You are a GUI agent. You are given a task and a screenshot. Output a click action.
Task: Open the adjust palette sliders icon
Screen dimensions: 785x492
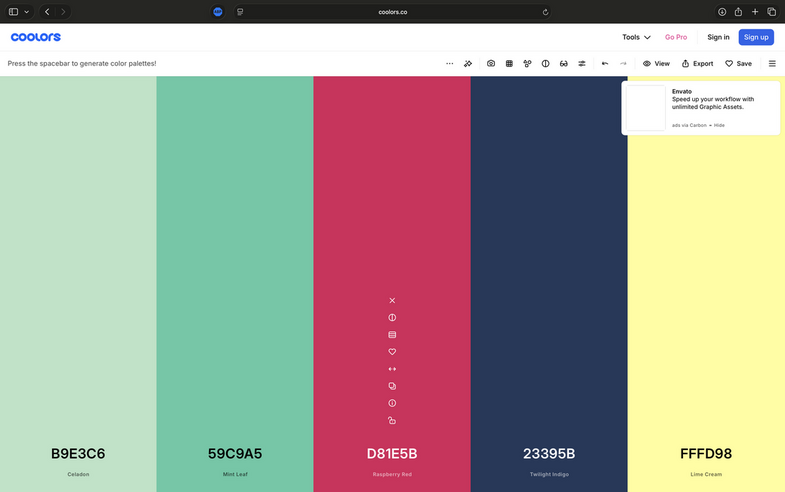pyautogui.click(x=582, y=63)
